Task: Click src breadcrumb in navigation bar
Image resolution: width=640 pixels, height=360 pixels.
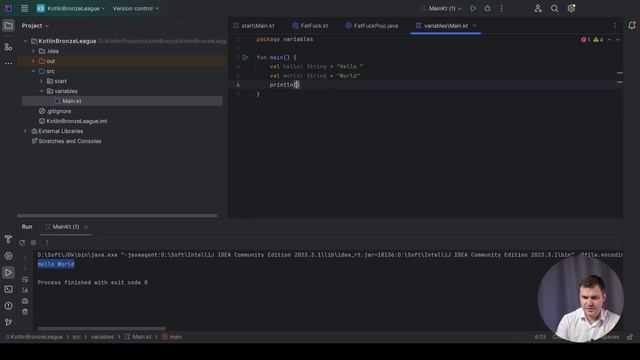Action: pos(76,337)
